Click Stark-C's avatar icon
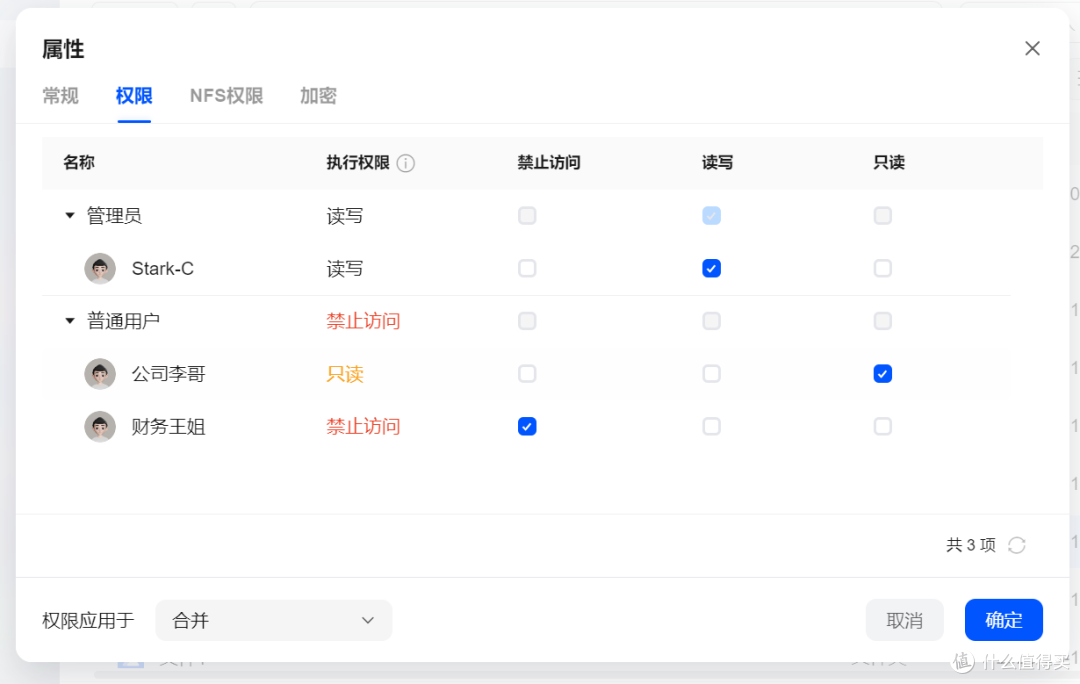This screenshot has width=1080, height=684. click(100, 269)
